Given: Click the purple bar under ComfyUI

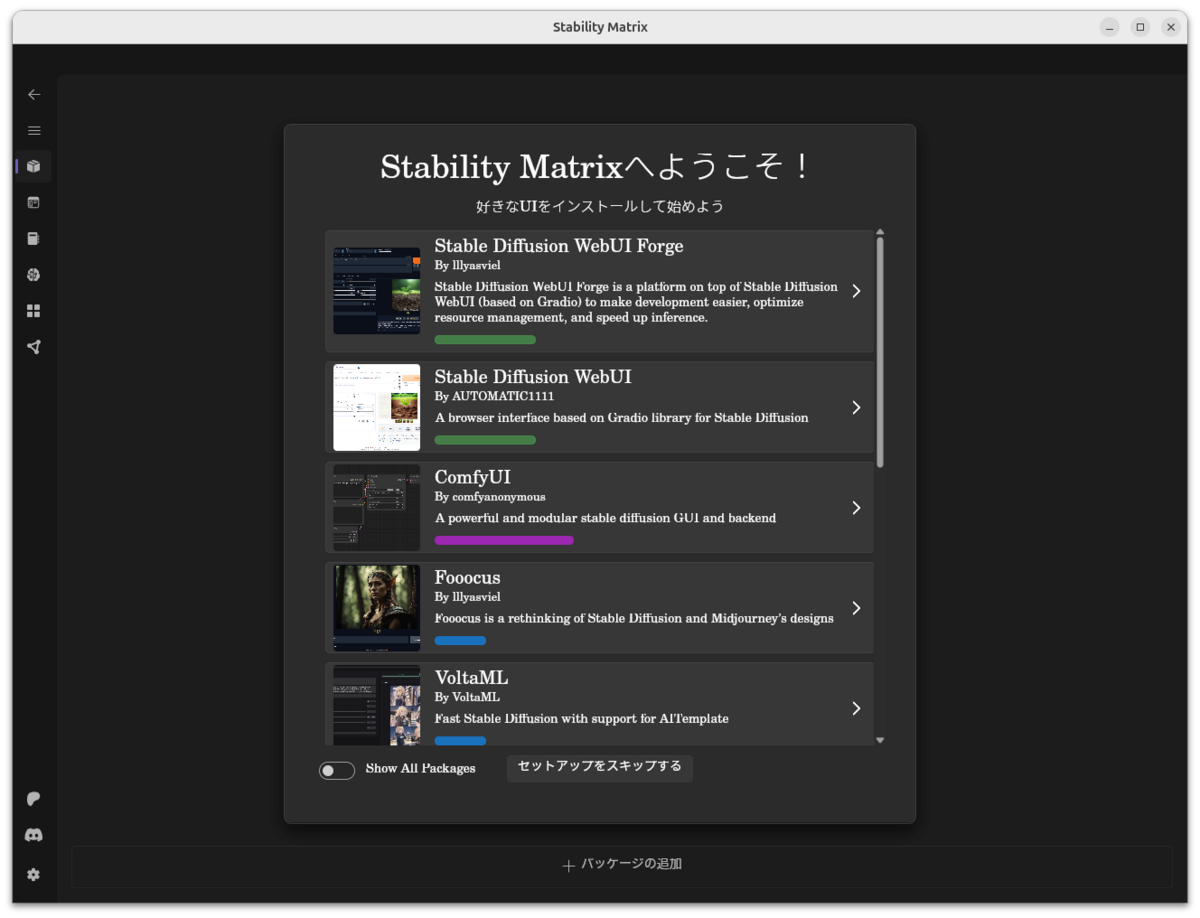Looking at the screenshot, I should 504,540.
